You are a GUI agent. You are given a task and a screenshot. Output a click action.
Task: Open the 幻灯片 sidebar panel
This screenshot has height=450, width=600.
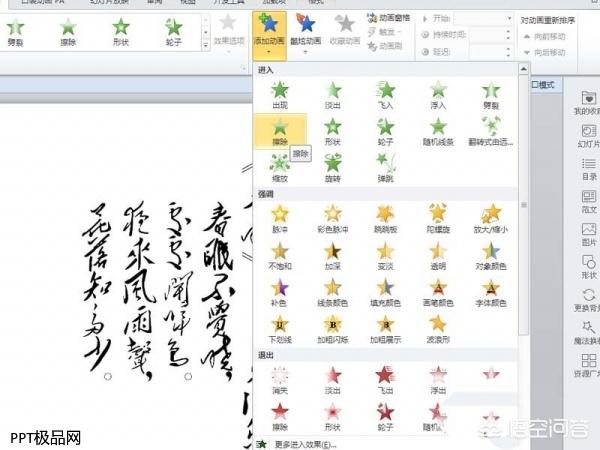click(588, 136)
